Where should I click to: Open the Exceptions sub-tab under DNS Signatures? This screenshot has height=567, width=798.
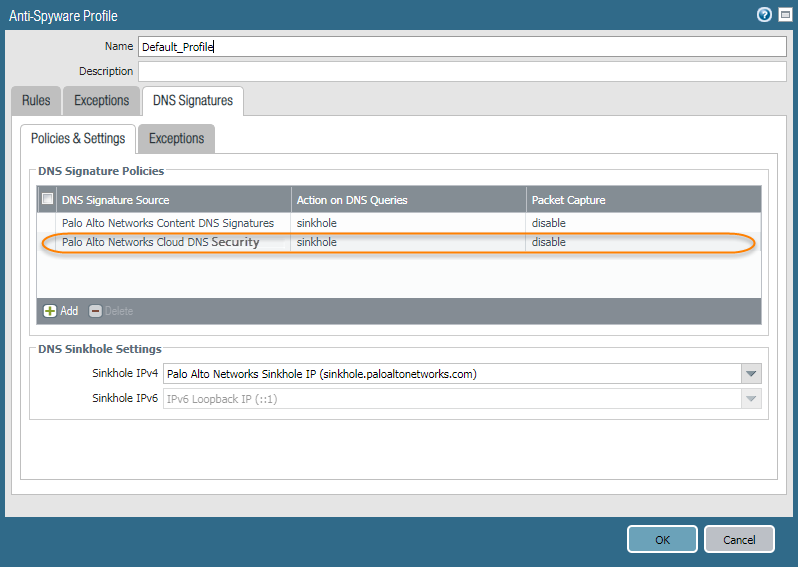coord(176,139)
